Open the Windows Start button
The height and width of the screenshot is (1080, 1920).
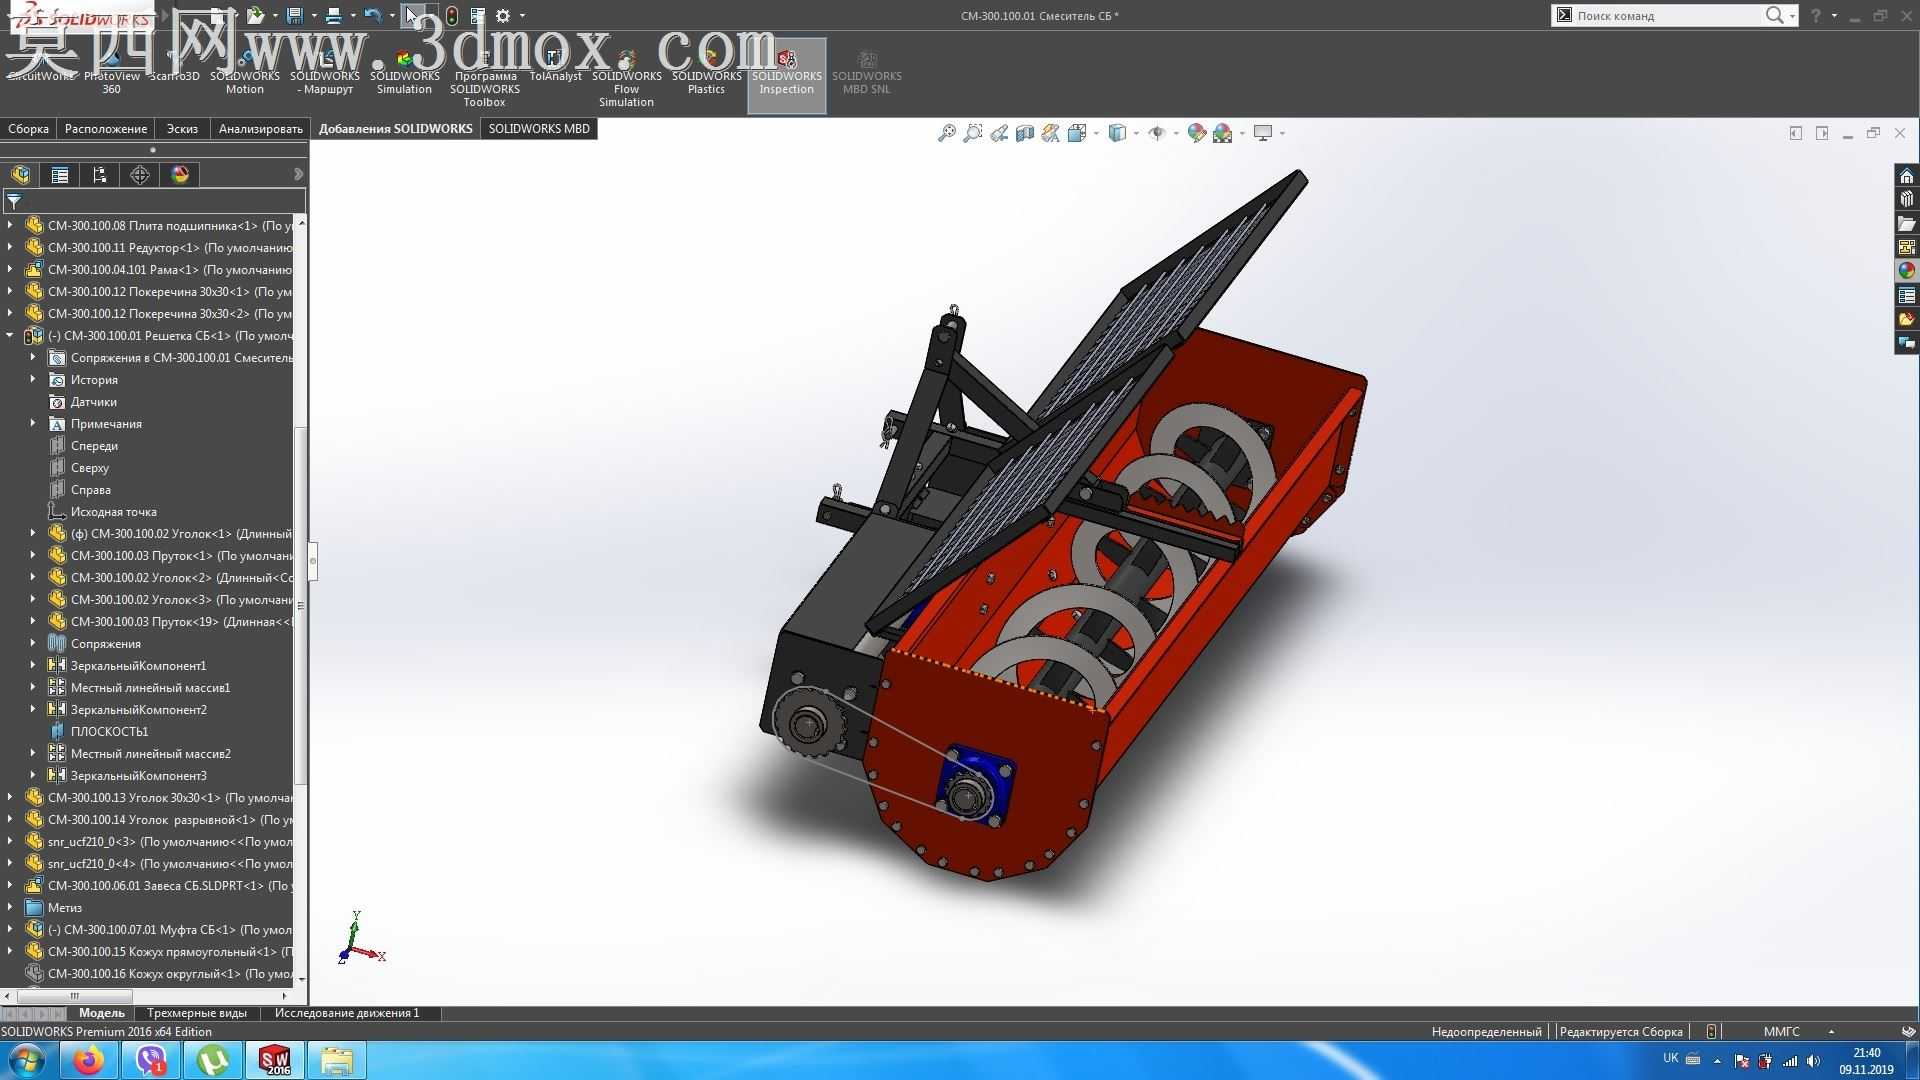pyautogui.click(x=27, y=1060)
